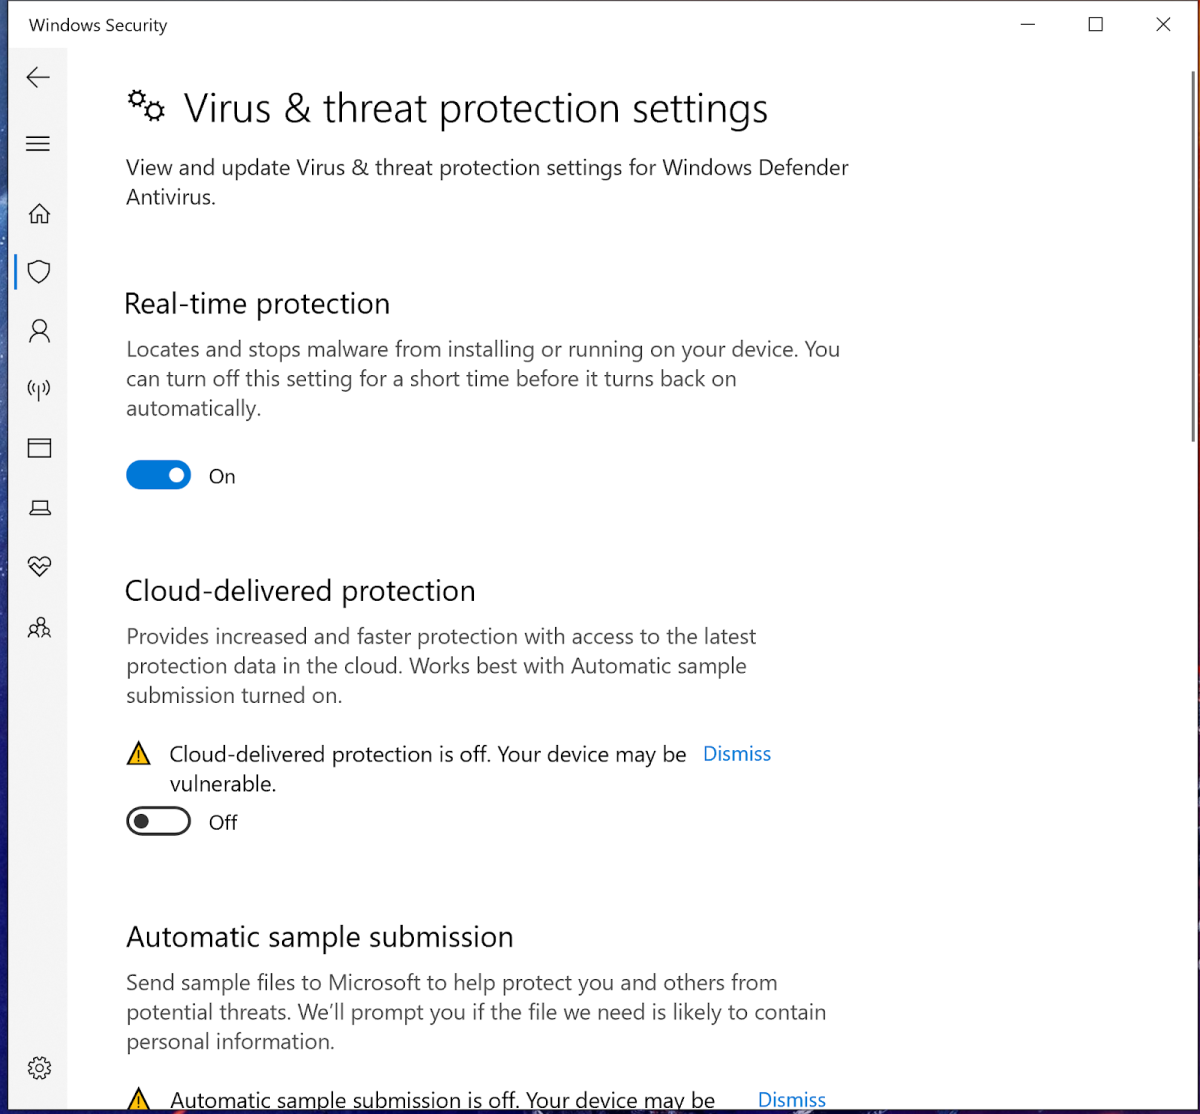This screenshot has width=1200, height=1114.
Task: Open Firewall & network protection icon
Action: [39, 390]
